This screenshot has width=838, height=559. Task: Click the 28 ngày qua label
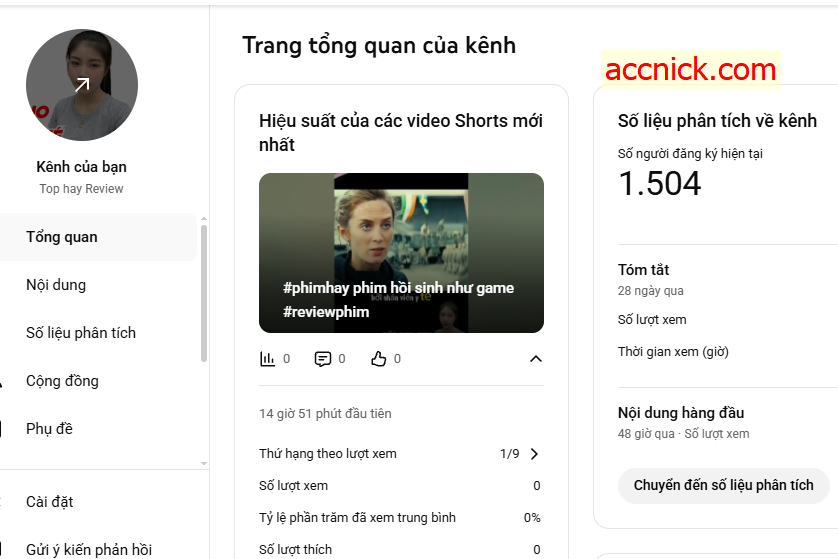pos(650,291)
